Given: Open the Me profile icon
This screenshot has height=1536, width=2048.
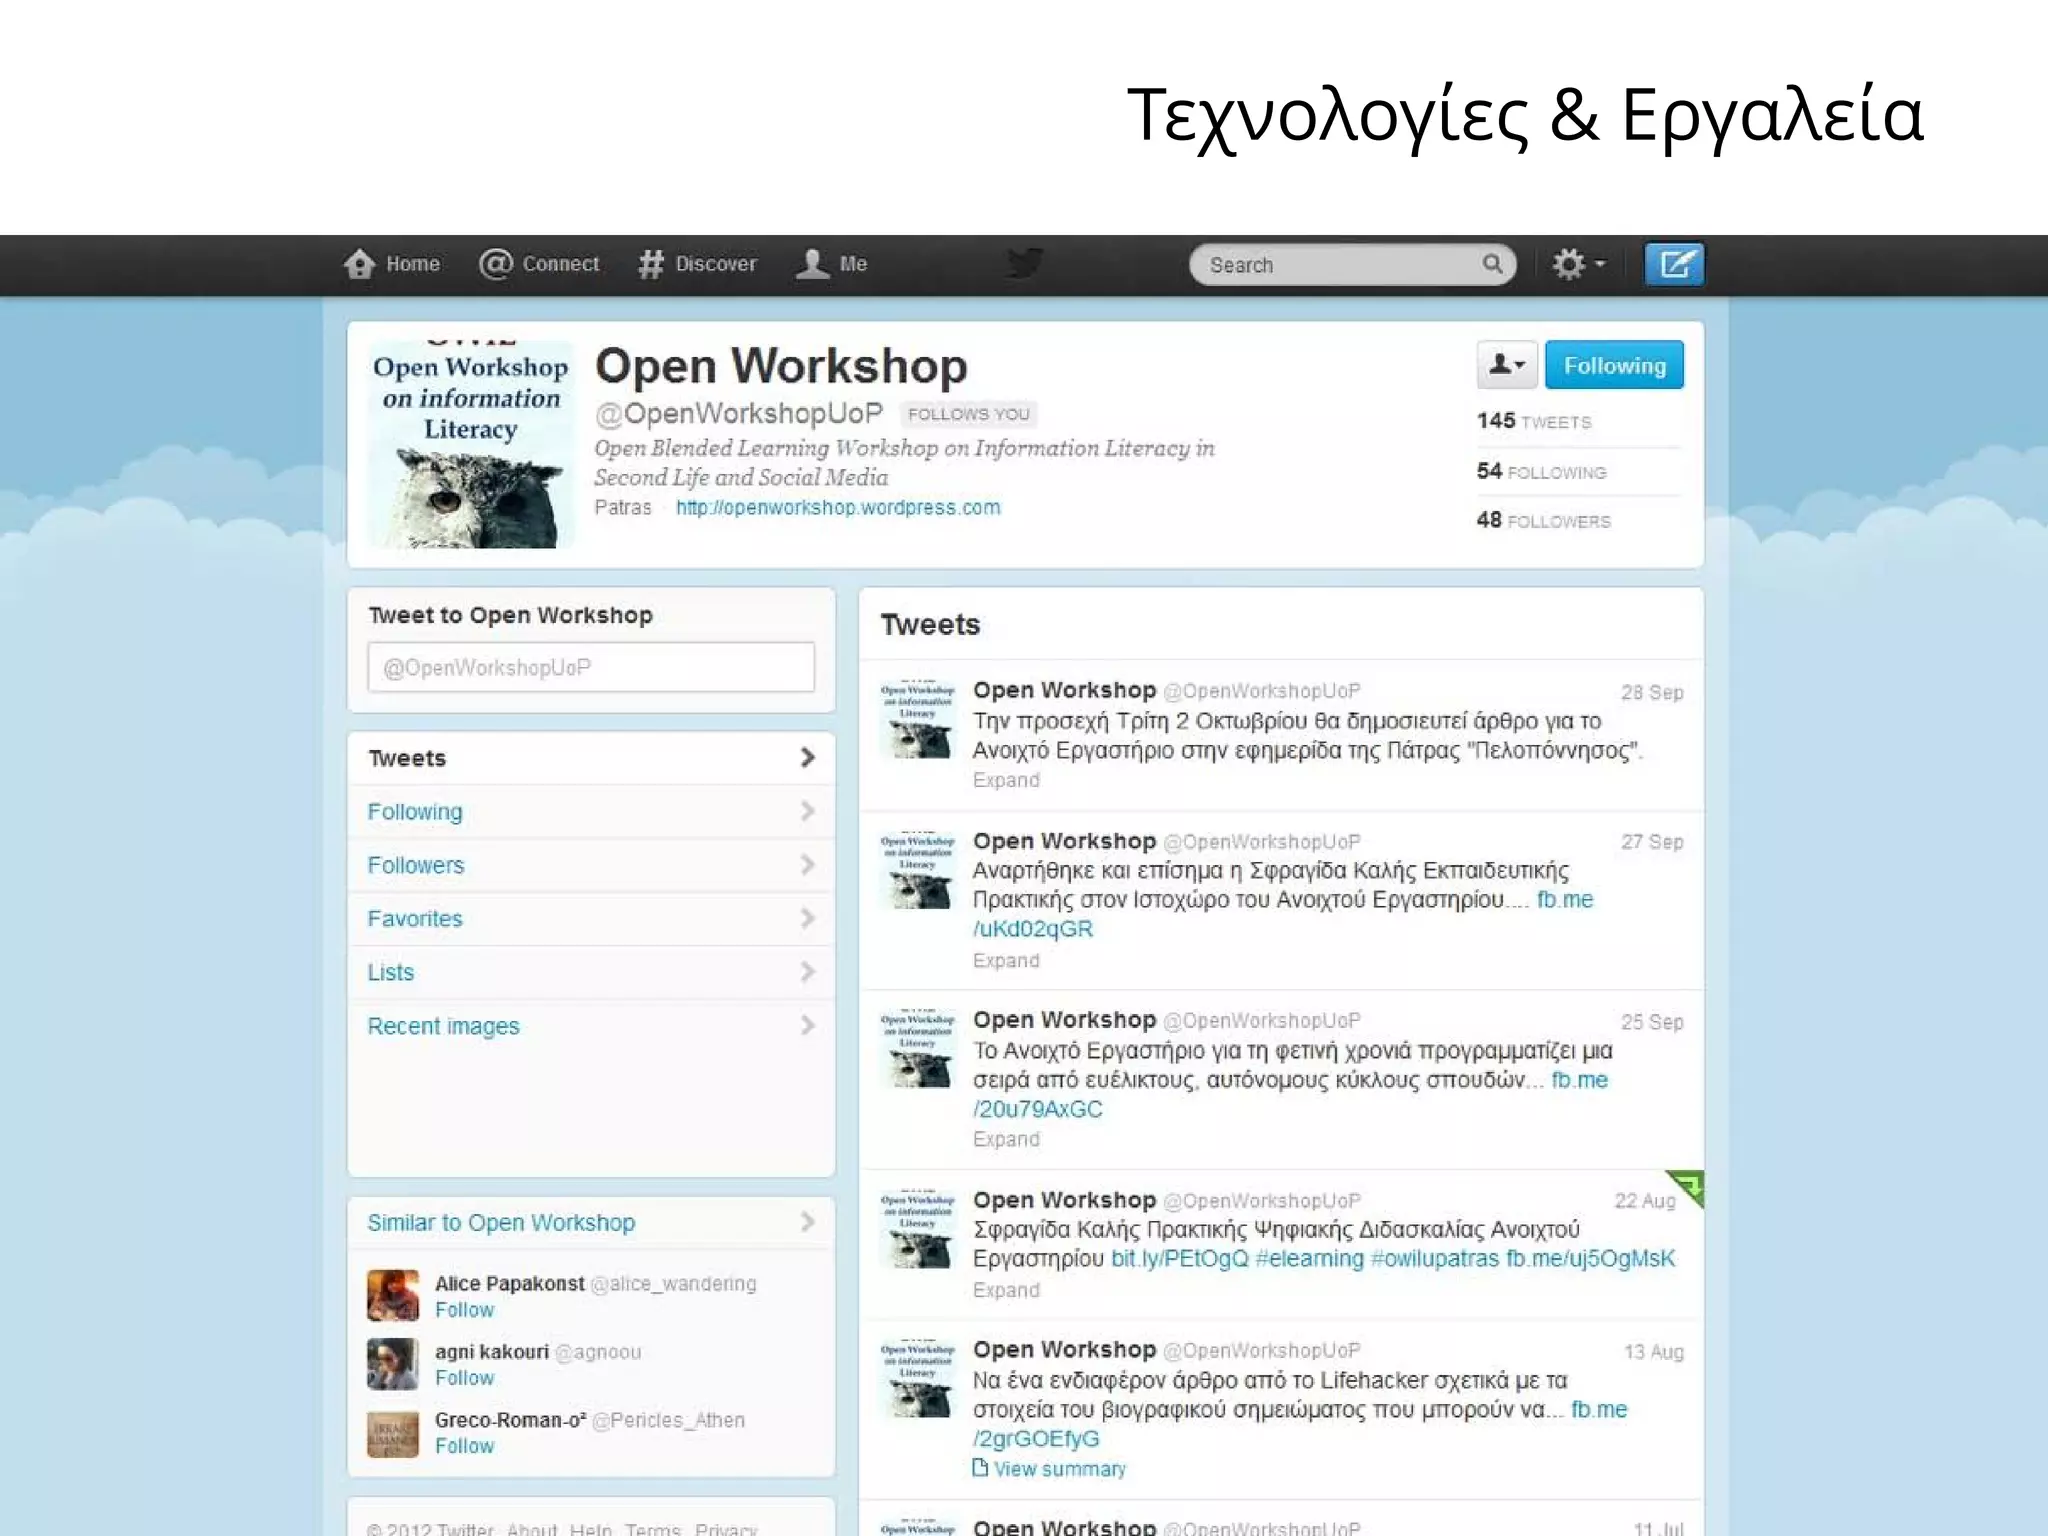Looking at the screenshot, I should pos(812,264).
